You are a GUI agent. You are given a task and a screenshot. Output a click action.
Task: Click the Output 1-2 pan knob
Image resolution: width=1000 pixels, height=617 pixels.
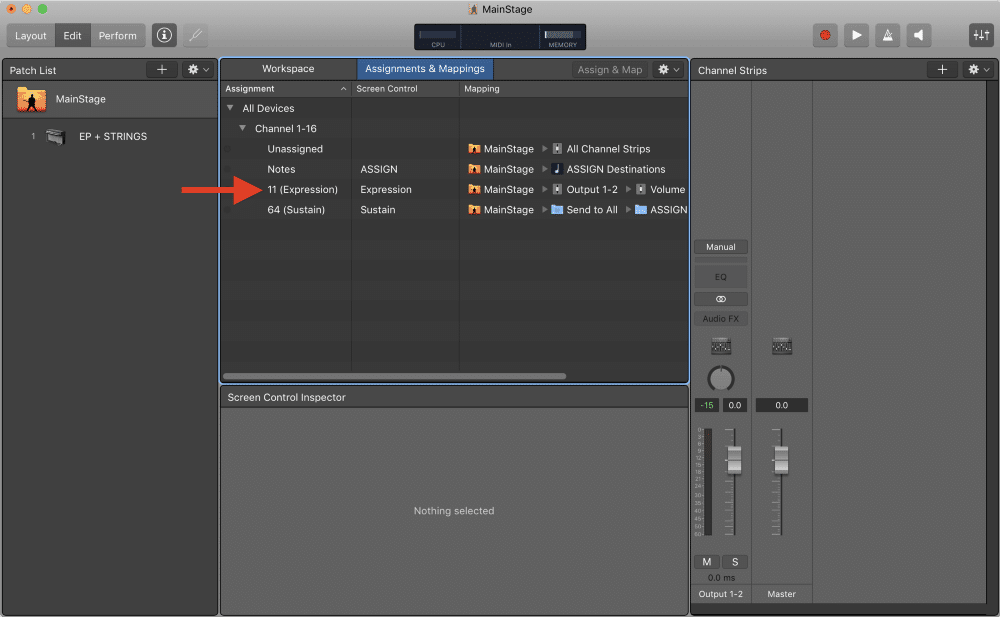(721, 378)
